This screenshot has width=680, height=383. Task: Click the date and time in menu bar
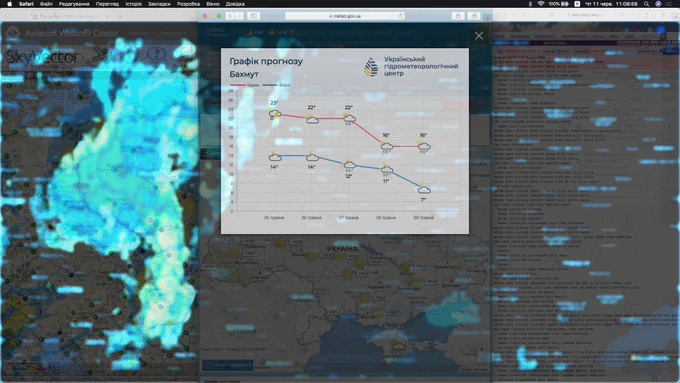(611, 4)
